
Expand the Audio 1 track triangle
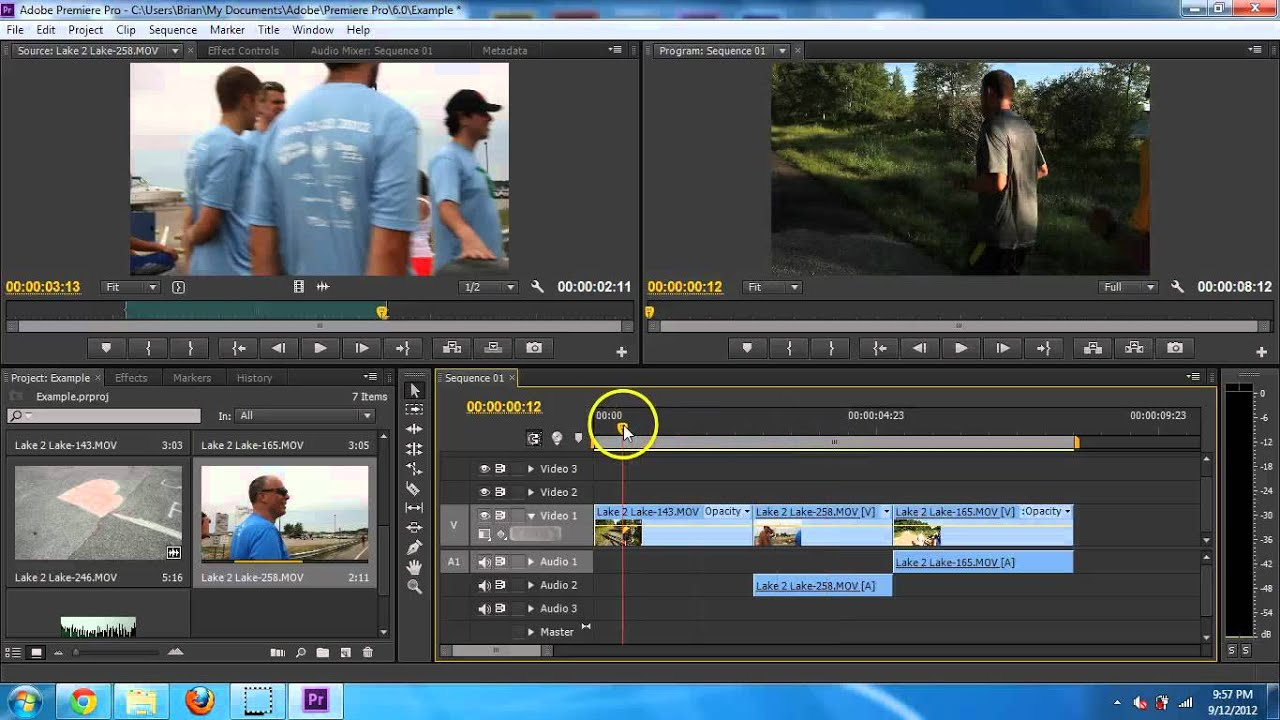pos(531,562)
